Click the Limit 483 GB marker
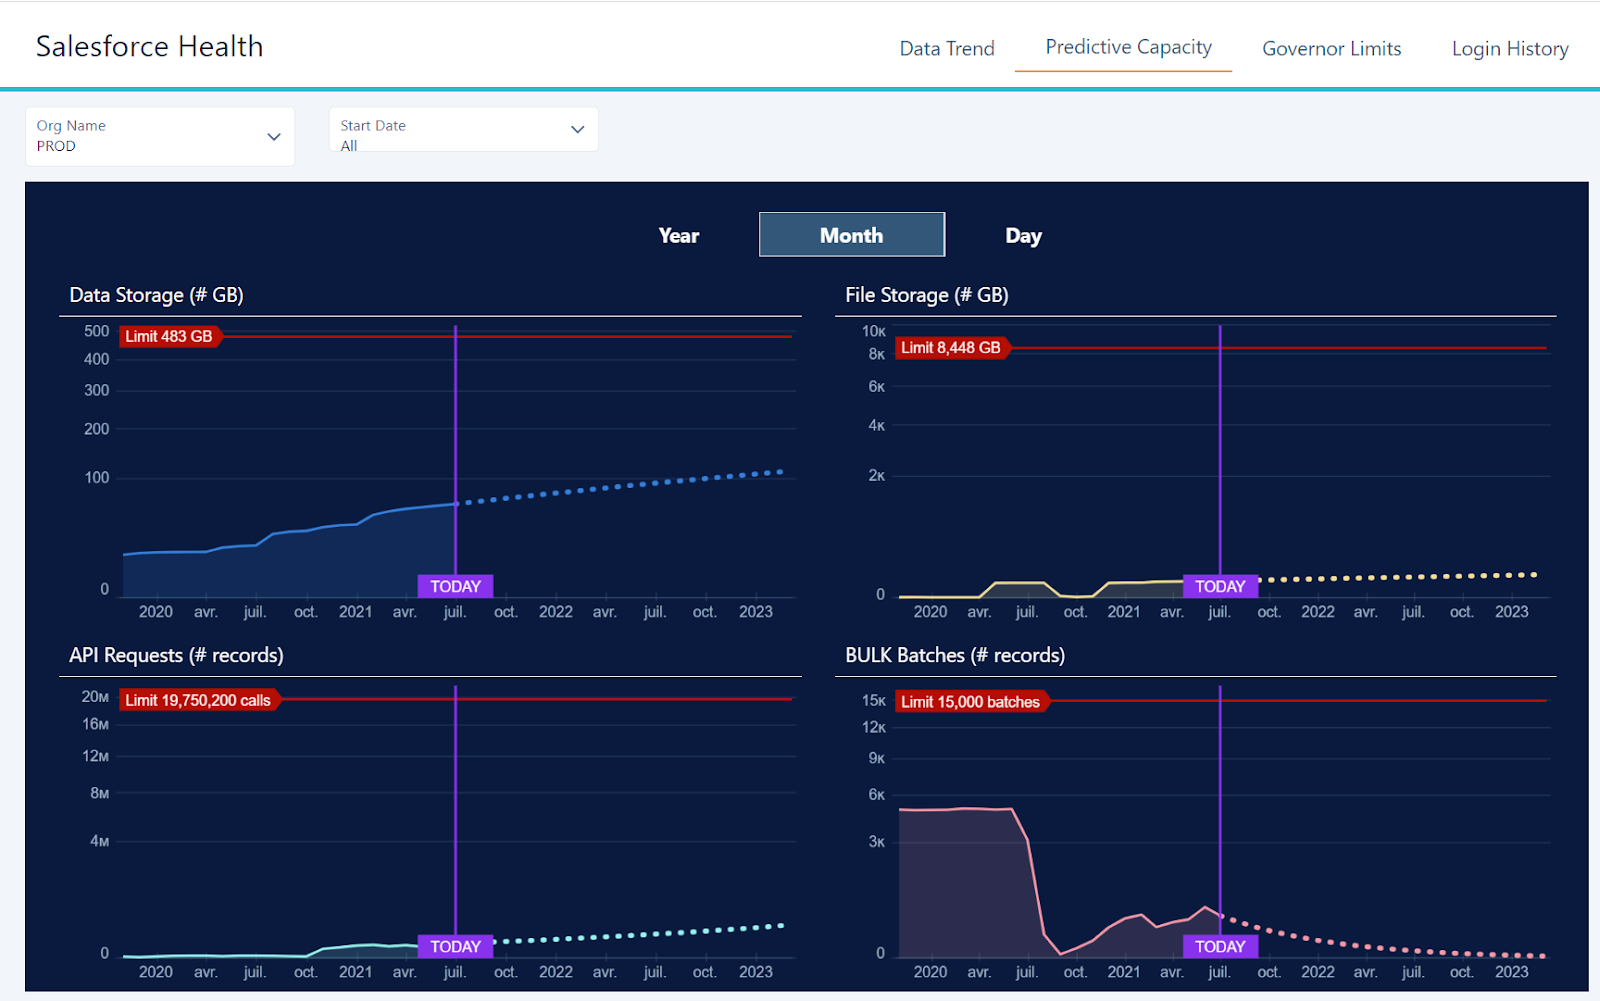Image resolution: width=1600 pixels, height=1001 pixels. (169, 336)
